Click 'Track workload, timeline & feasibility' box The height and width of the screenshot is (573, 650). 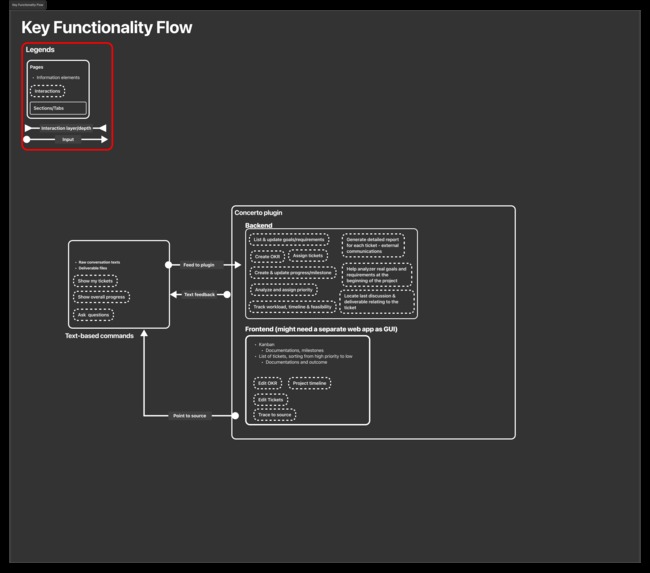coord(292,307)
